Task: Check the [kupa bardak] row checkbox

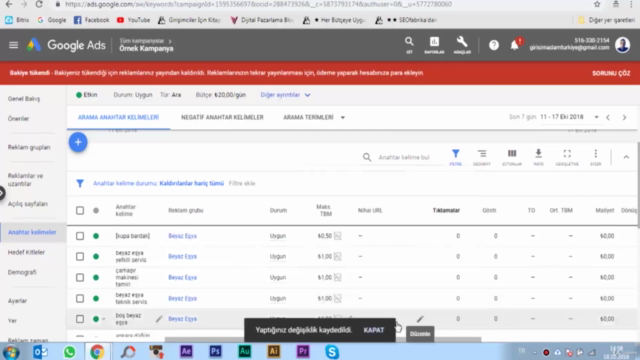Action: pyautogui.click(x=80, y=236)
